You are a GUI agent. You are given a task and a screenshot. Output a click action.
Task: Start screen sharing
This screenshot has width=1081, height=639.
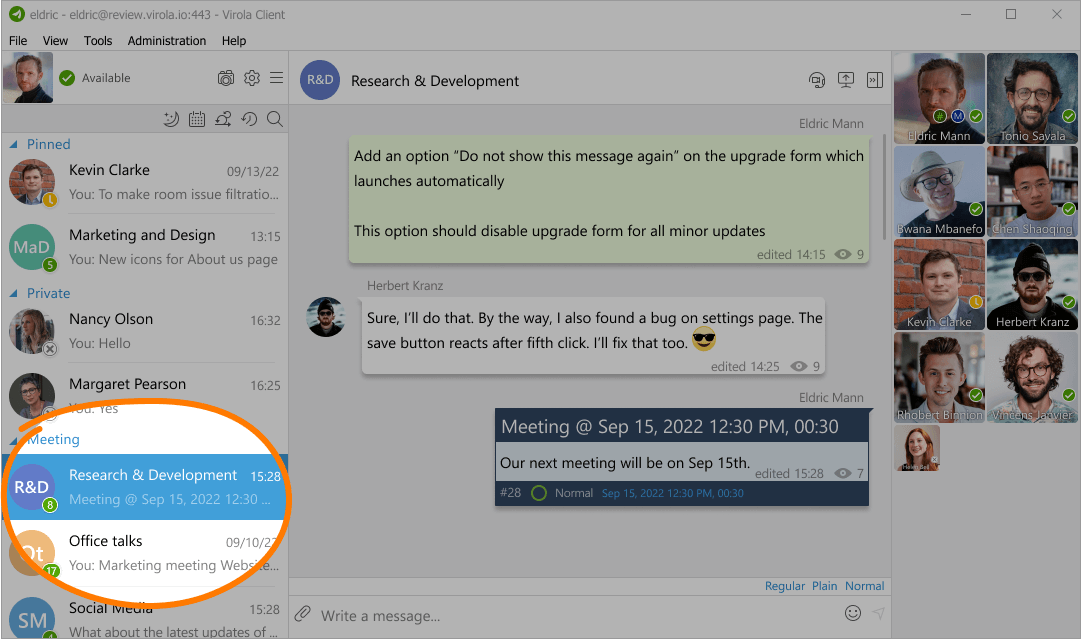point(846,80)
